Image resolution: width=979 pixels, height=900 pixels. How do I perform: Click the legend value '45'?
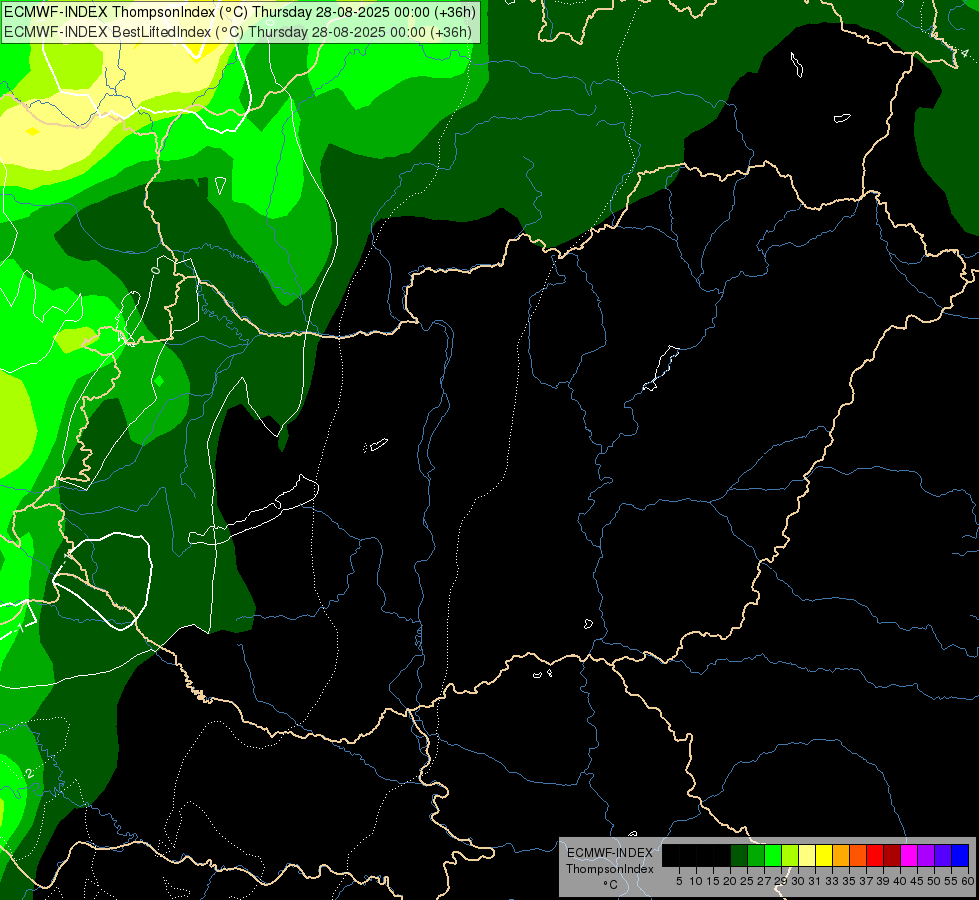tap(918, 881)
